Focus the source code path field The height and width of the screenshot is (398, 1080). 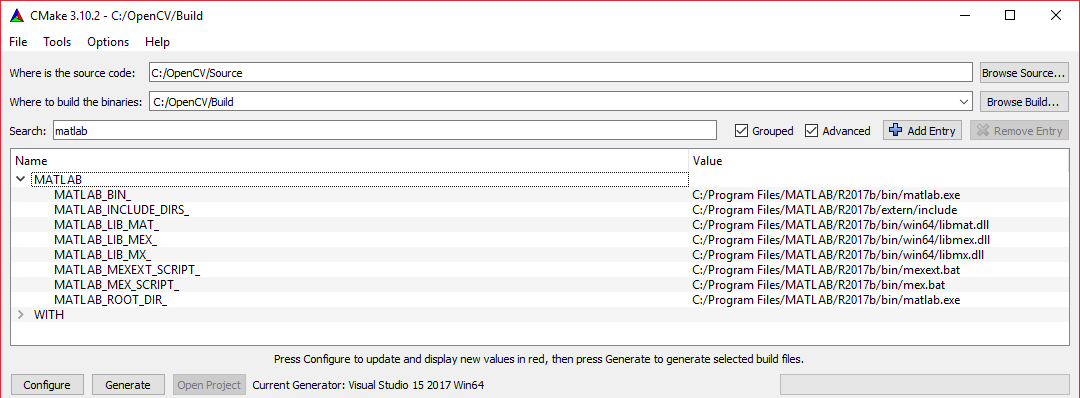click(561, 72)
